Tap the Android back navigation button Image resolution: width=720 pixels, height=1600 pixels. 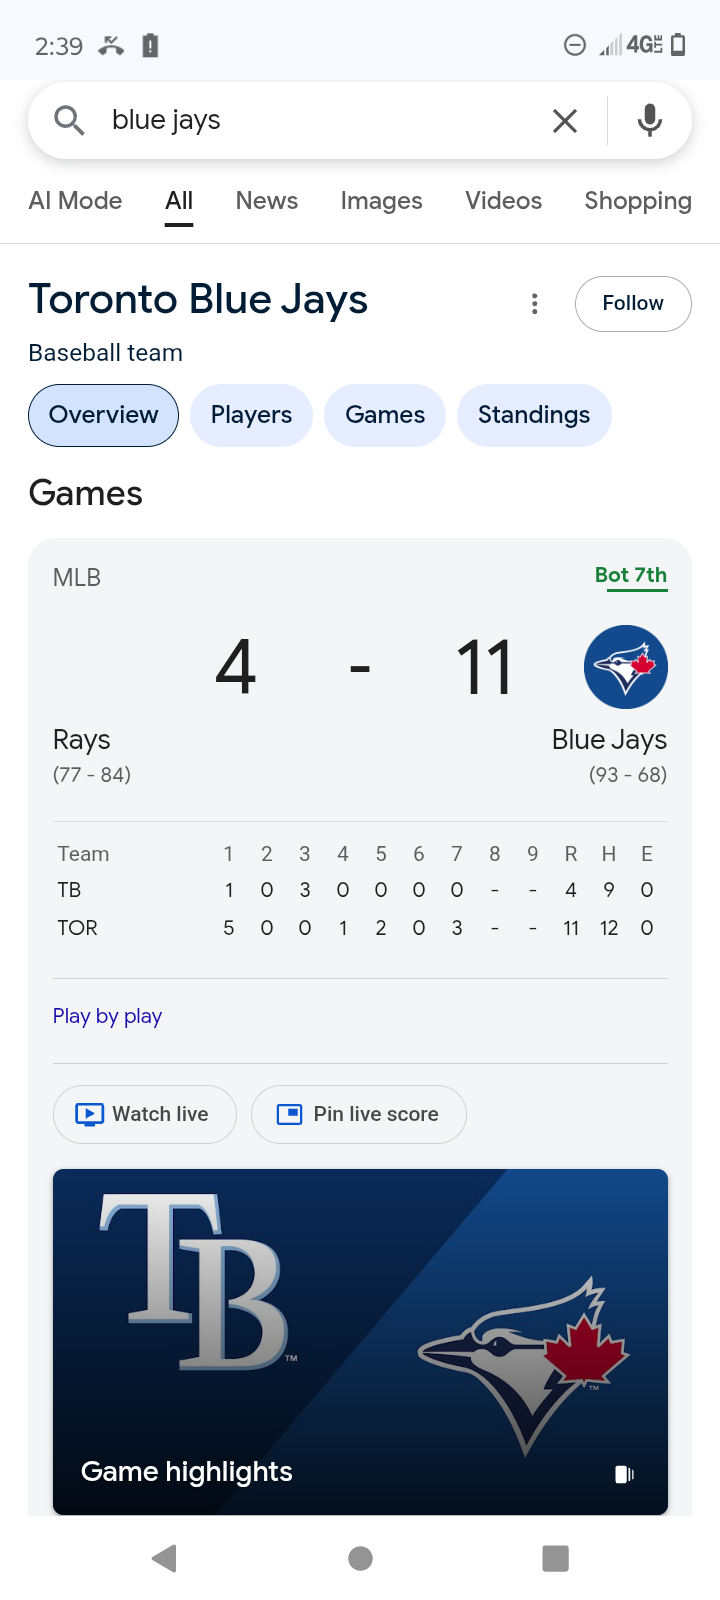pyautogui.click(x=164, y=1558)
